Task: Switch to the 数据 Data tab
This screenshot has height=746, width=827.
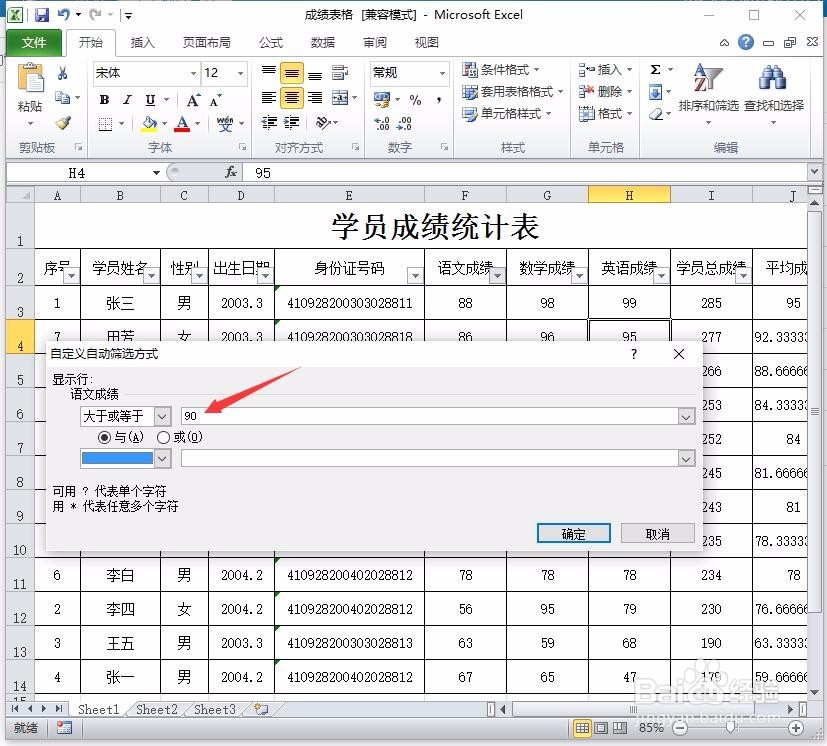Action: [x=323, y=43]
